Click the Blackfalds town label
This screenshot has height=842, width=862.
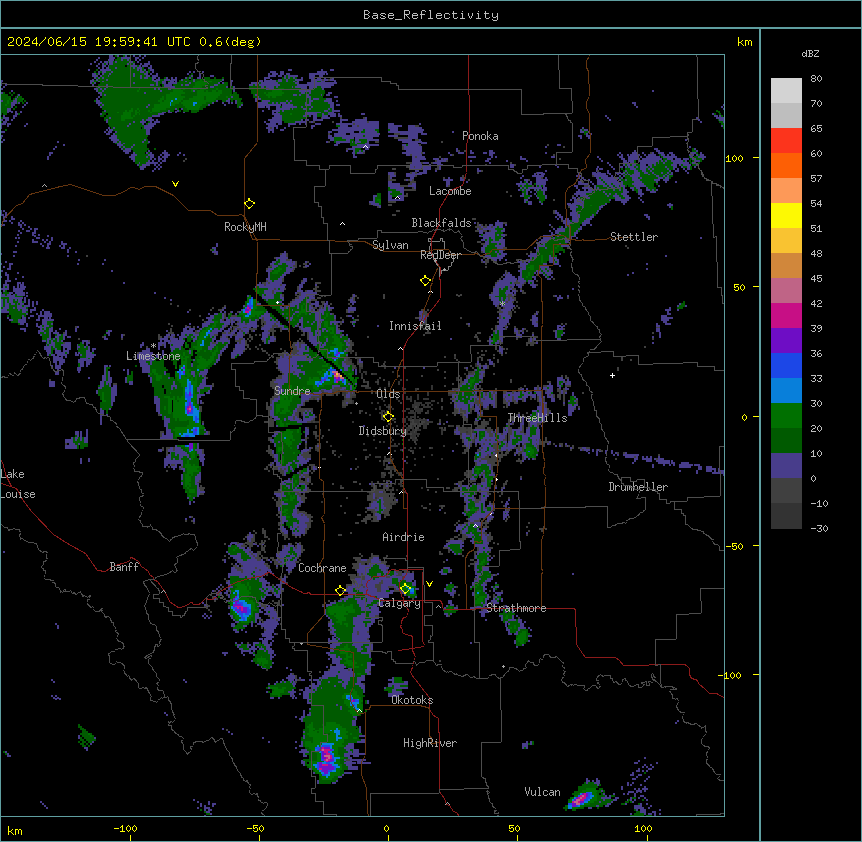441,223
